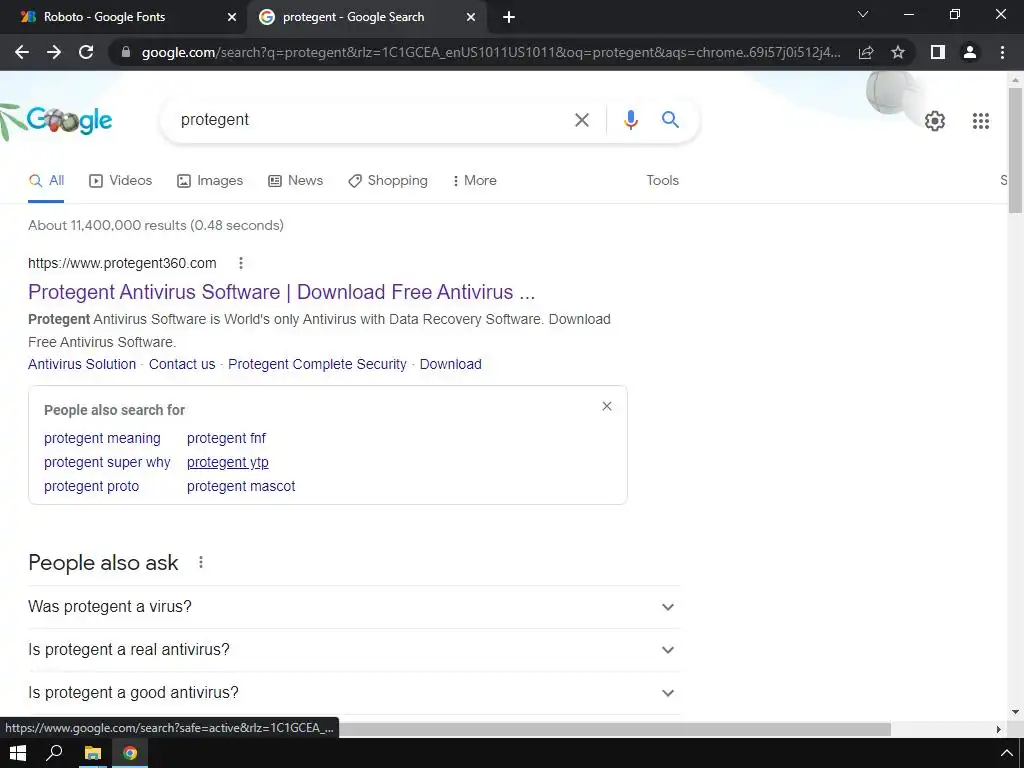Search for protegent super why
1024x768 pixels.
point(107,462)
